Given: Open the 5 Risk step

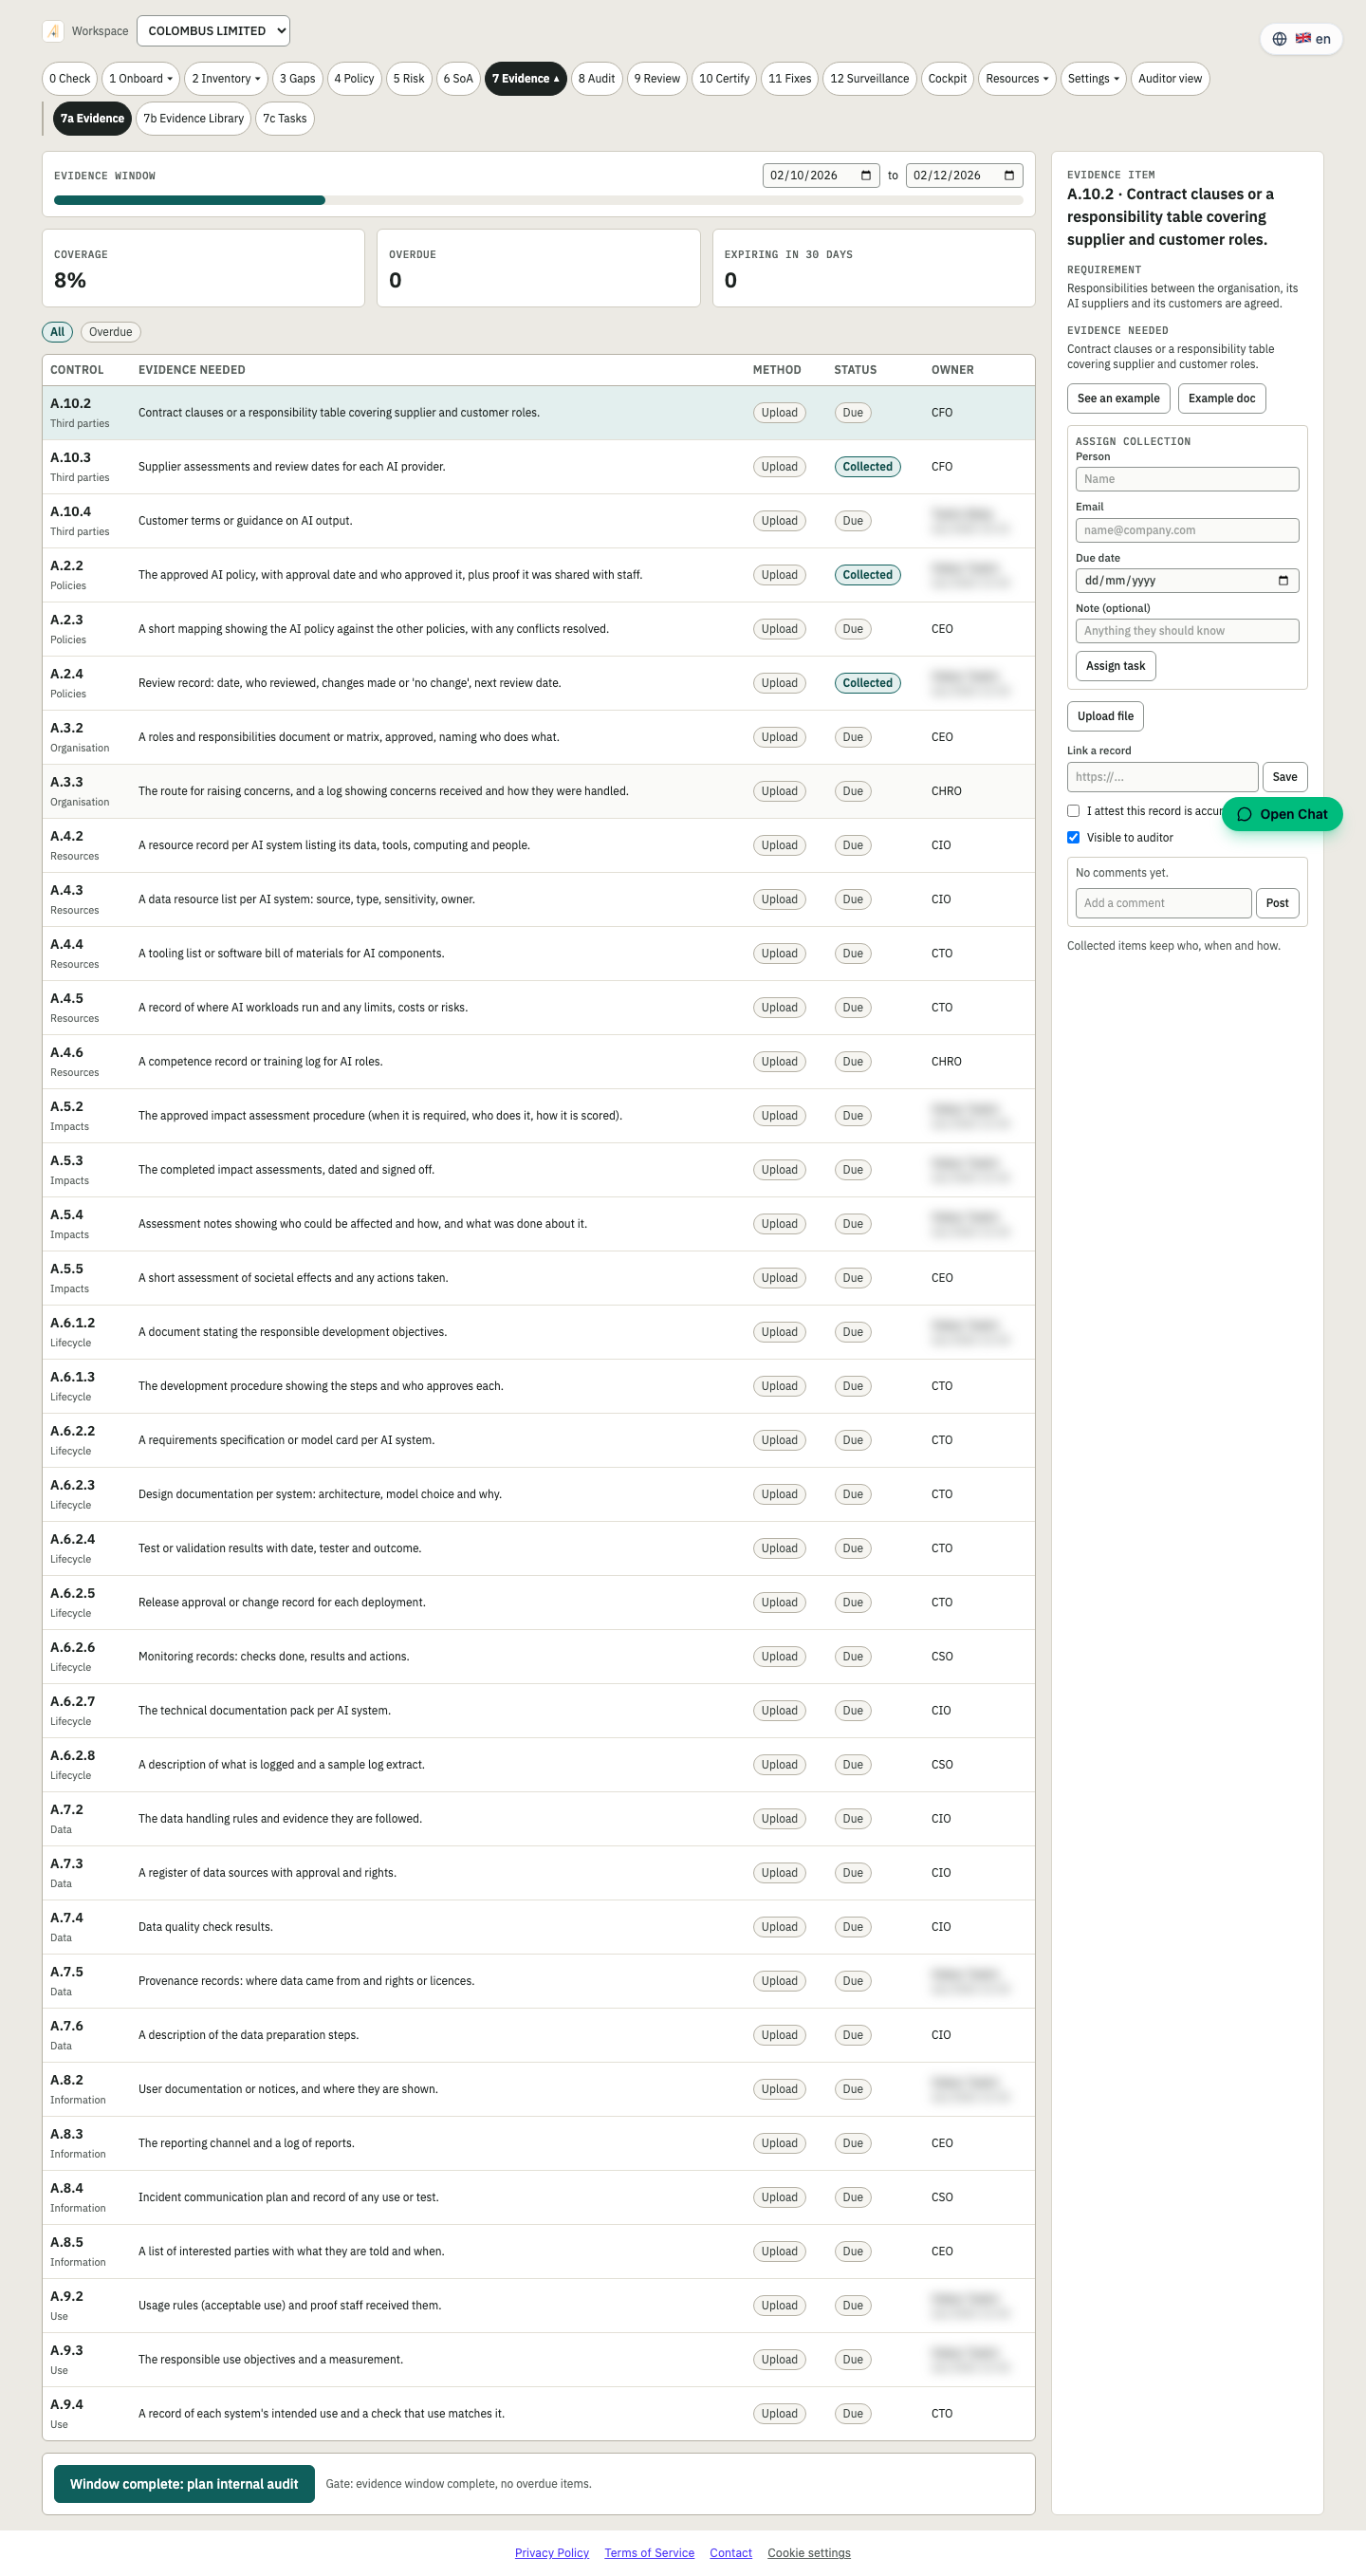Looking at the screenshot, I should coord(409,79).
